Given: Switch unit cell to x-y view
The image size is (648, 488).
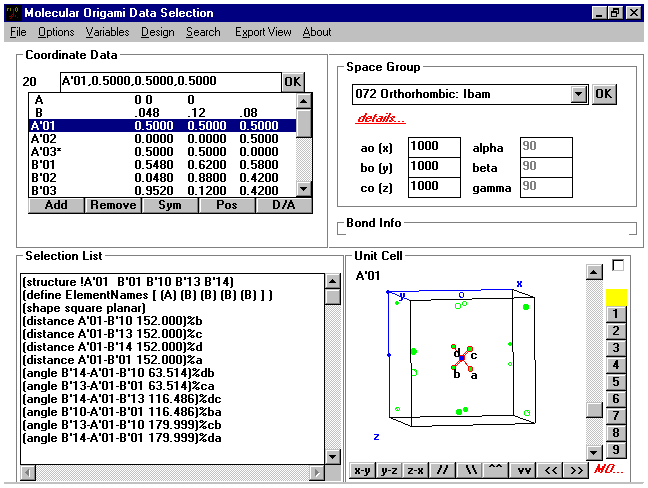Looking at the screenshot, I should pyautogui.click(x=363, y=469).
